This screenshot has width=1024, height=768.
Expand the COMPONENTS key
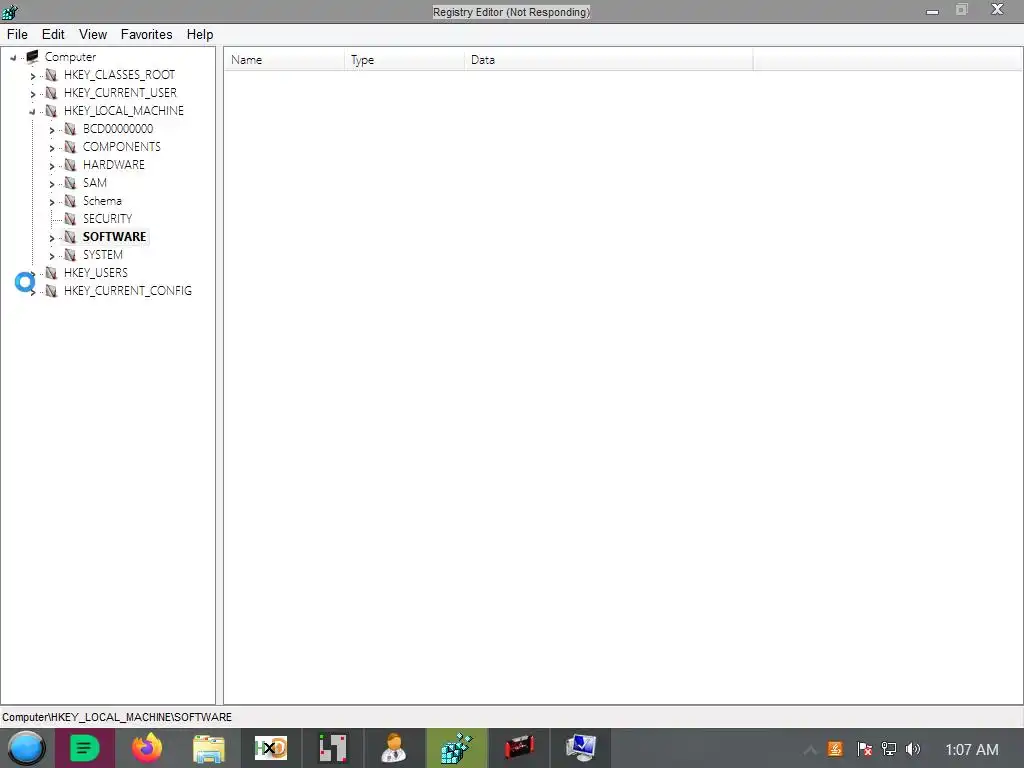pyautogui.click(x=52, y=148)
